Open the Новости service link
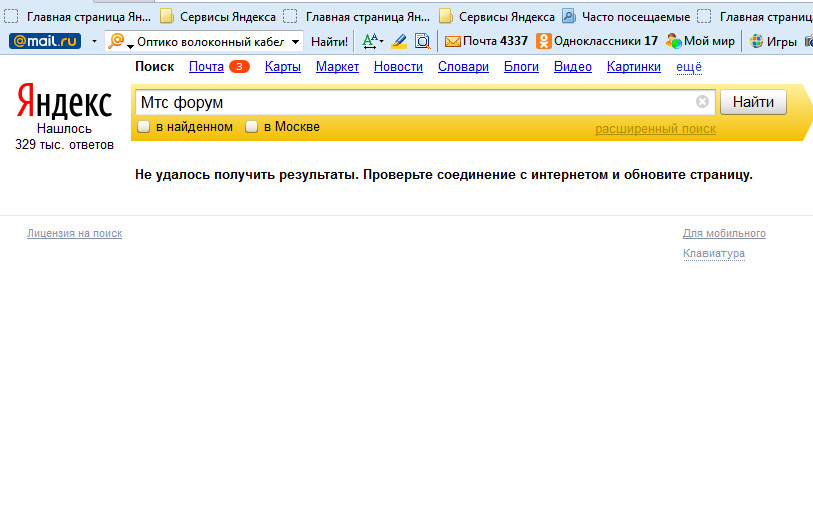 coord(398,67)
